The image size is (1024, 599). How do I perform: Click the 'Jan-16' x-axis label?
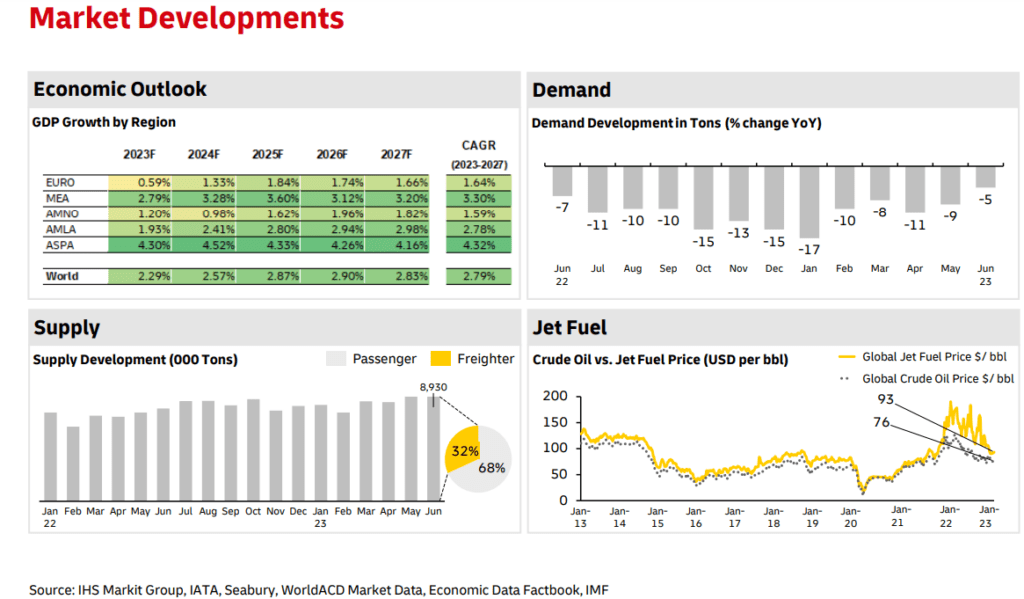(696, 517)
